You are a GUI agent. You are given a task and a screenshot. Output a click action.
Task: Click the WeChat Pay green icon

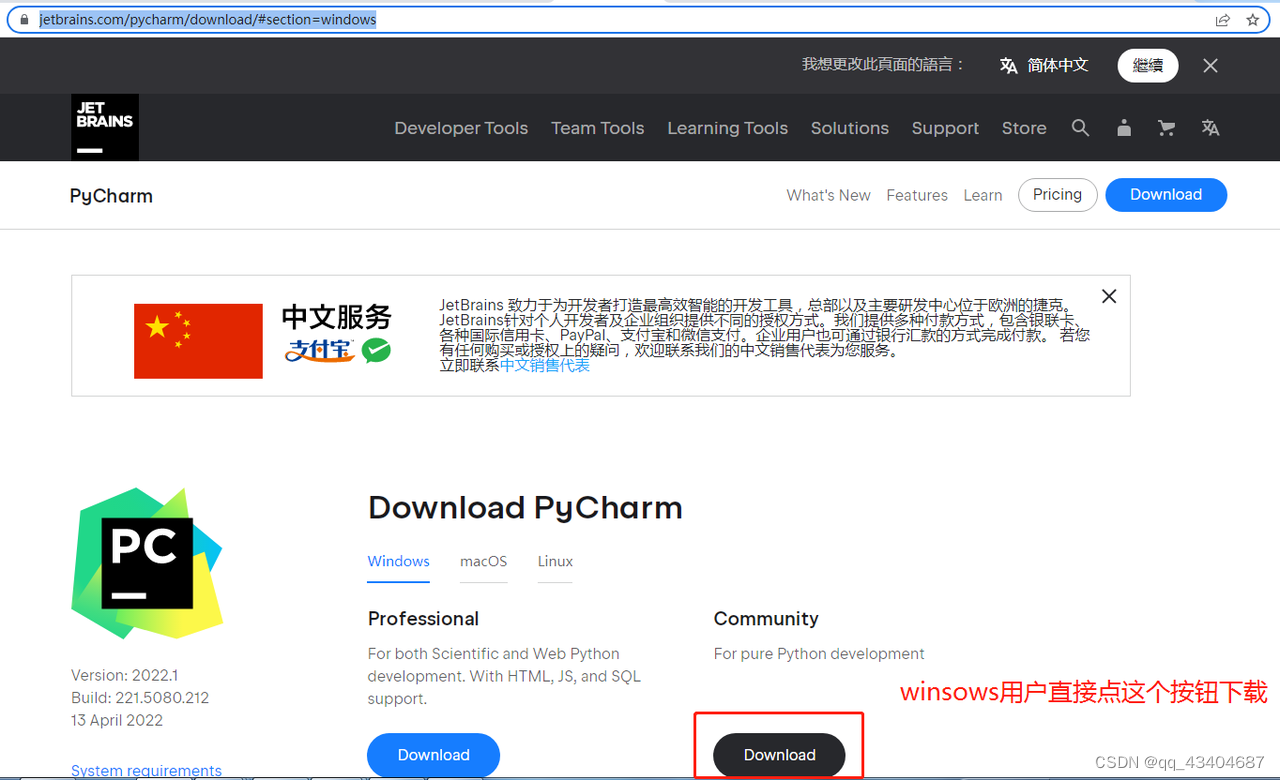376,350
